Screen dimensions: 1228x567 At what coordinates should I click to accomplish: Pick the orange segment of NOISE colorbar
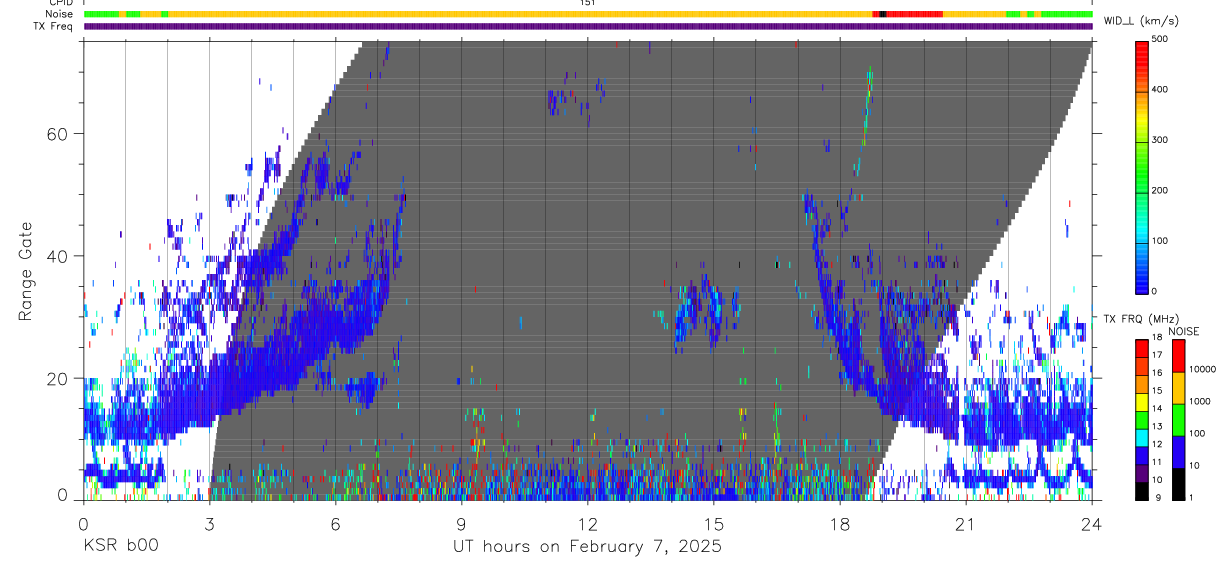(x=1178, y=388)
